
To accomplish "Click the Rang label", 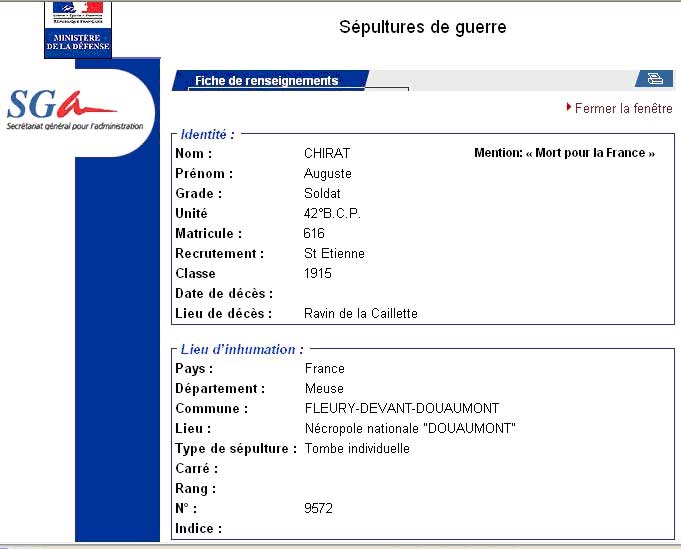I will tap(195, 489).
